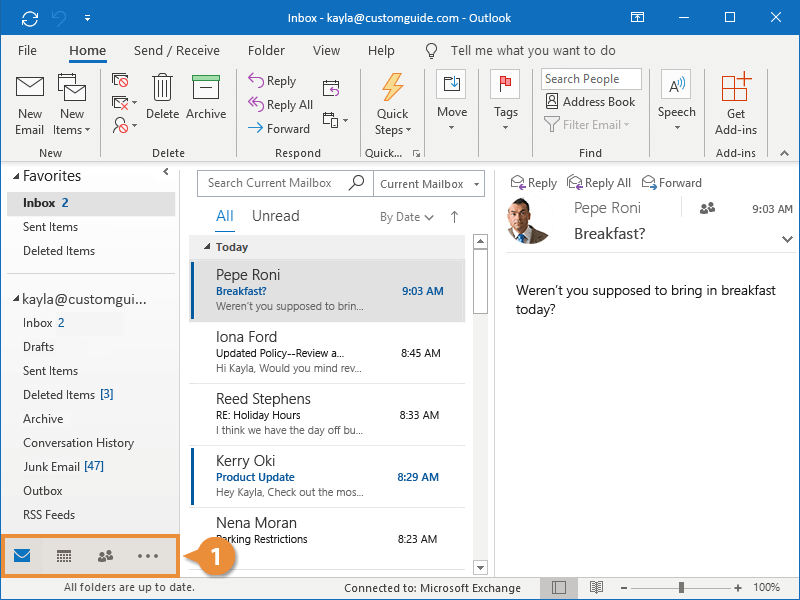Switch to the View ribbon tab
This screenshot has height=600, width=800.
(x=326, y=50)
